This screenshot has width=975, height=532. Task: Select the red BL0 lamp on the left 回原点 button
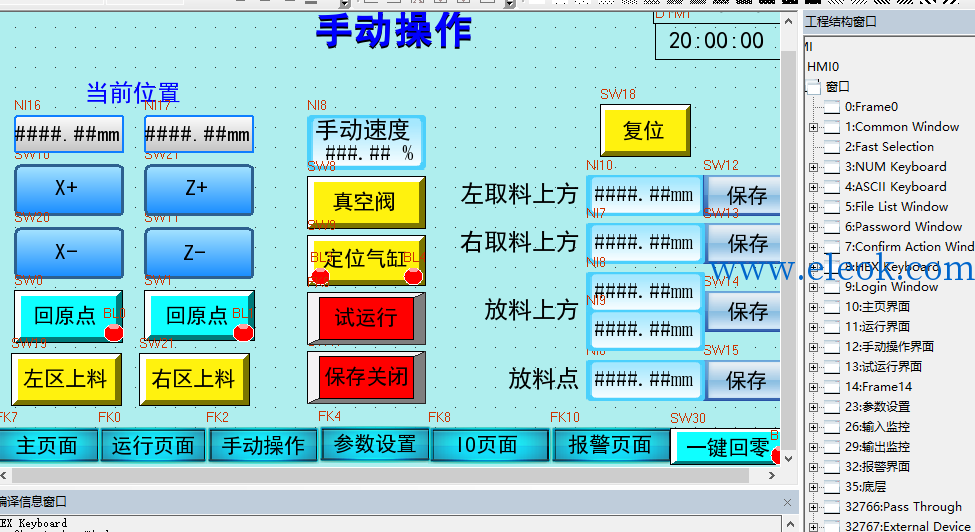tap(114, 332)
